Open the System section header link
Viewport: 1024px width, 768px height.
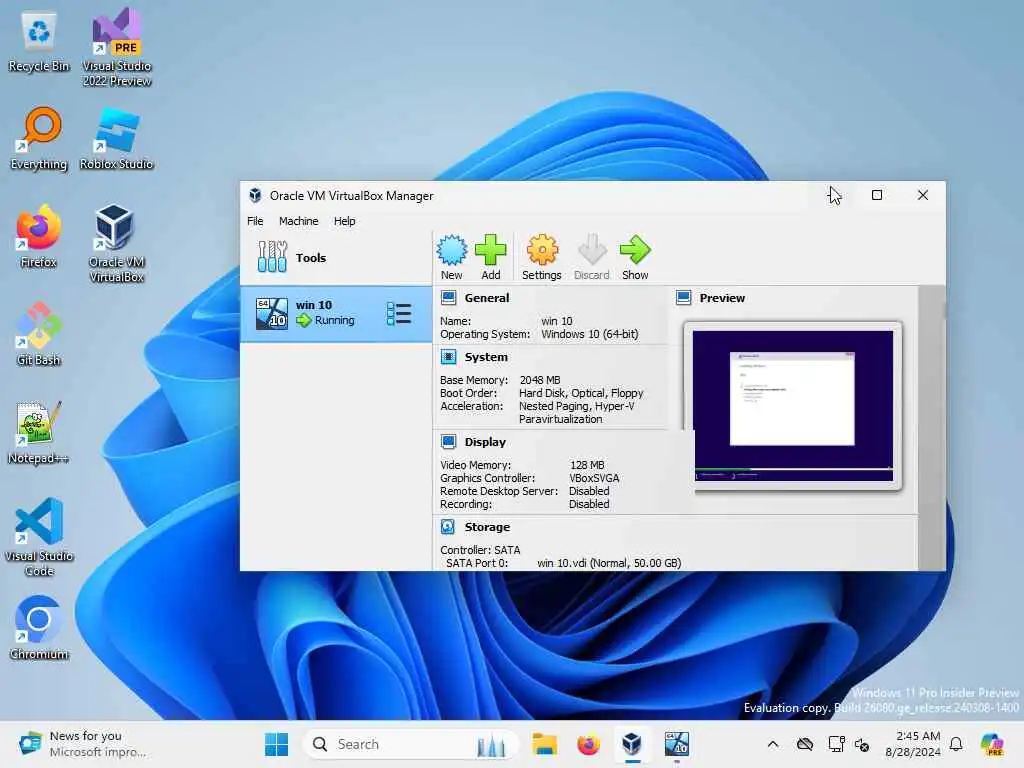(x=486, y=357)
